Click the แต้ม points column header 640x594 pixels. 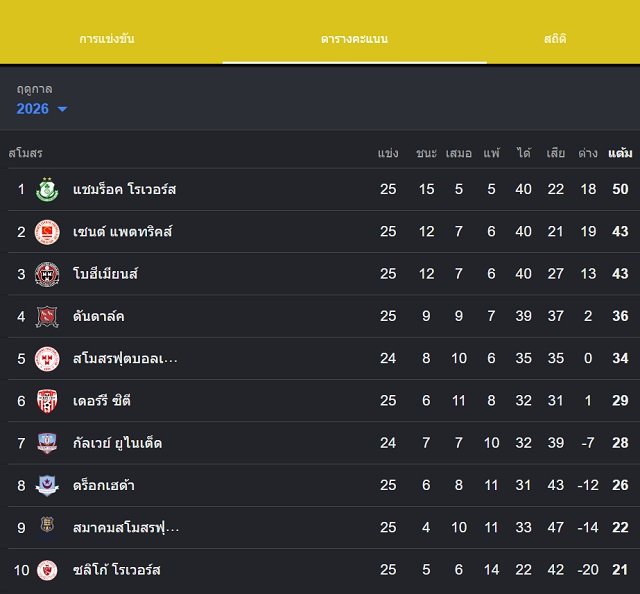pos(620,153)
